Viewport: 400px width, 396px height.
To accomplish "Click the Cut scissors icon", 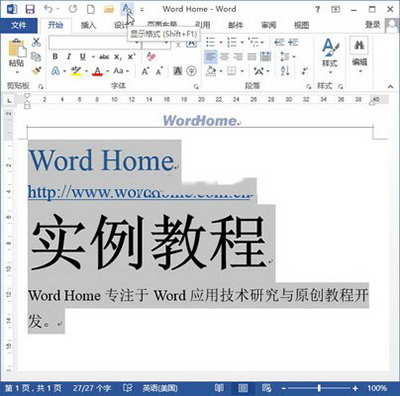I will click(36, 42).
